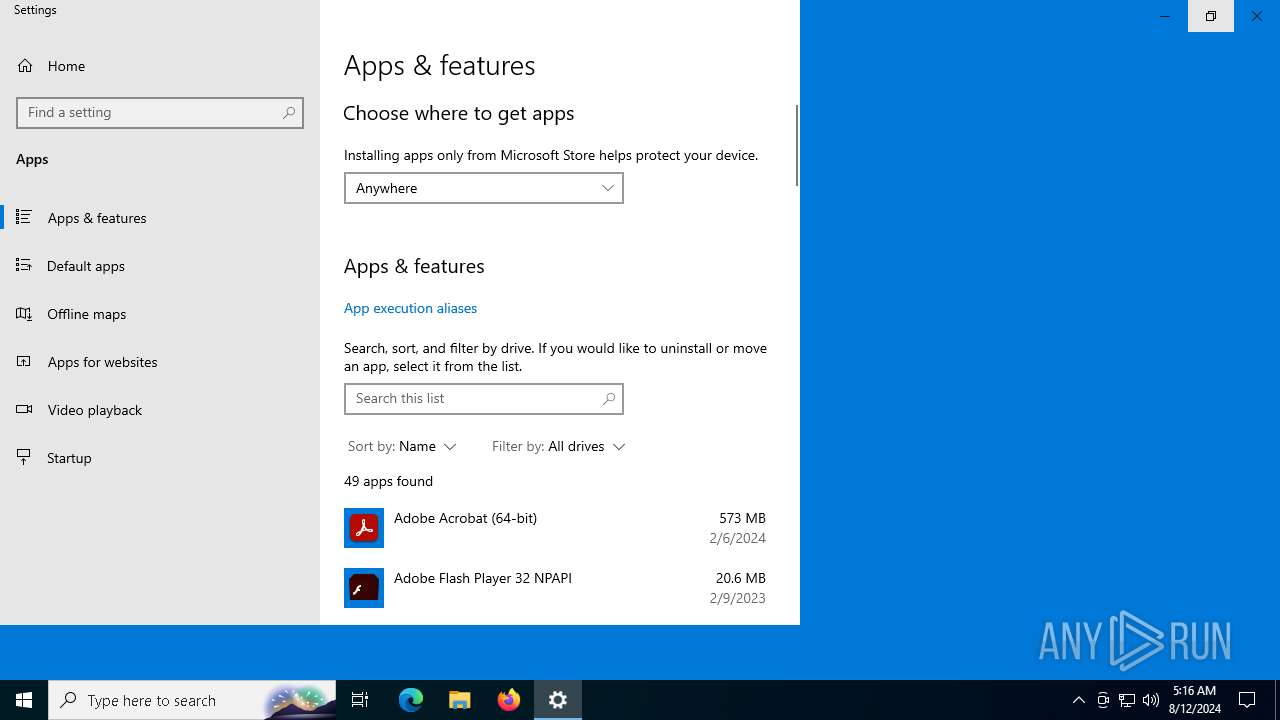
Task: Click Video playback sidebar icon
Action: (24, 409)
